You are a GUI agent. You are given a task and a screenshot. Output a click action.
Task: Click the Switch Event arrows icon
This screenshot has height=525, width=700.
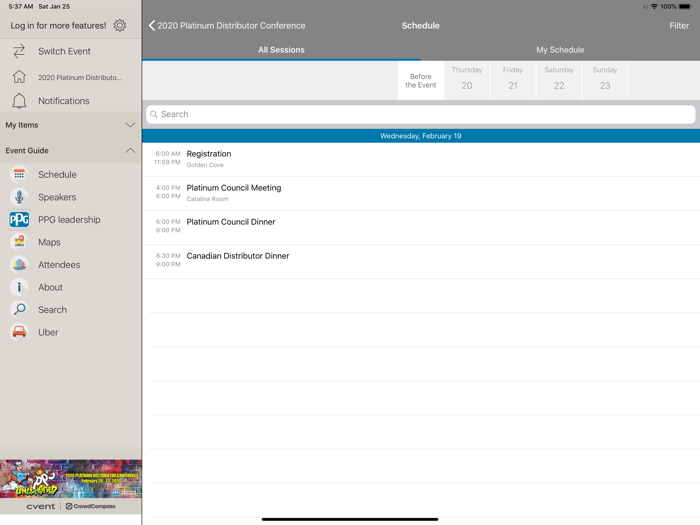tap(19, 51)
